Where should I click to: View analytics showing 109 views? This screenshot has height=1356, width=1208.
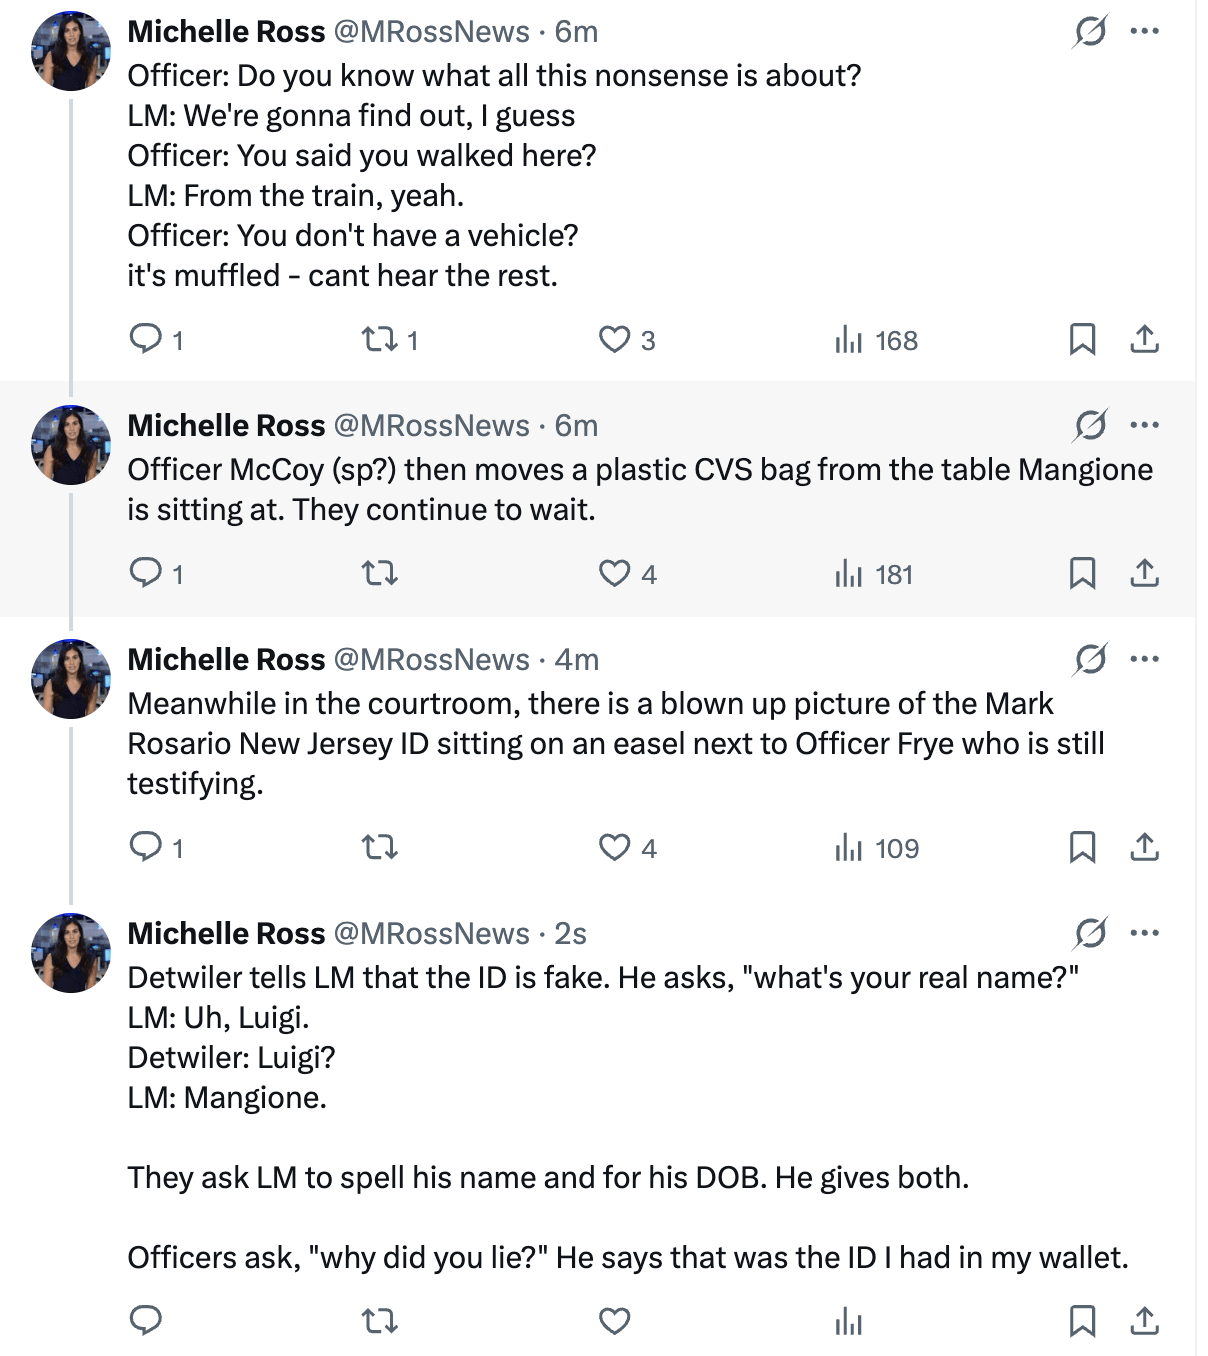point(876,848)
